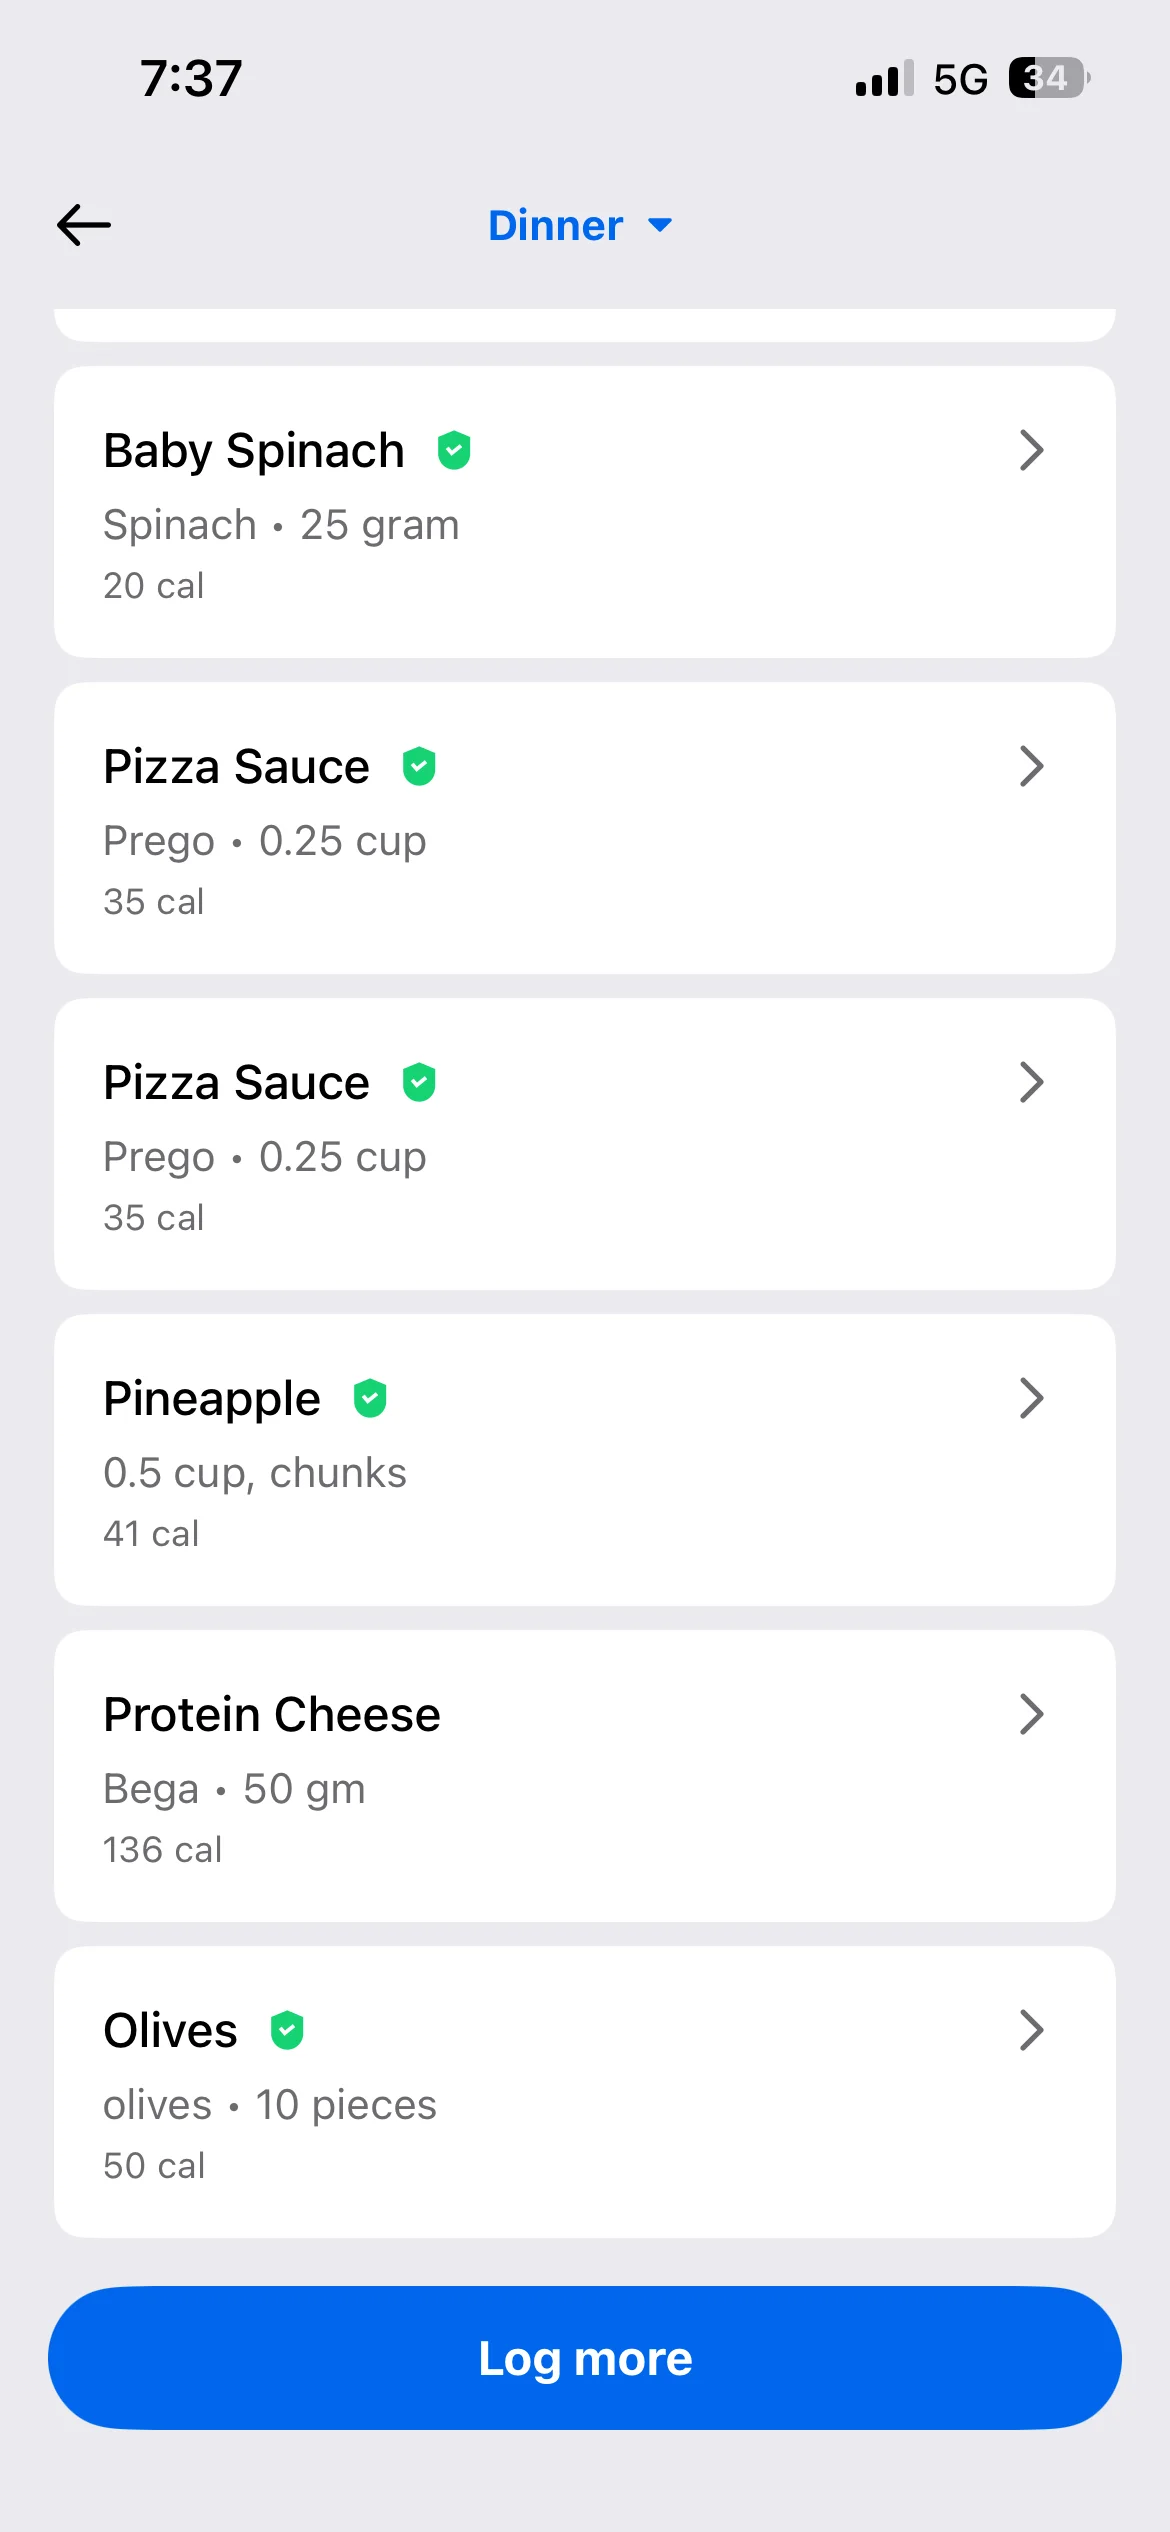Image resolution: width=1170 pixels, height=2532 pixels.
Task: Tap the battery indicator in status bar
Action: coord(1047,78)
